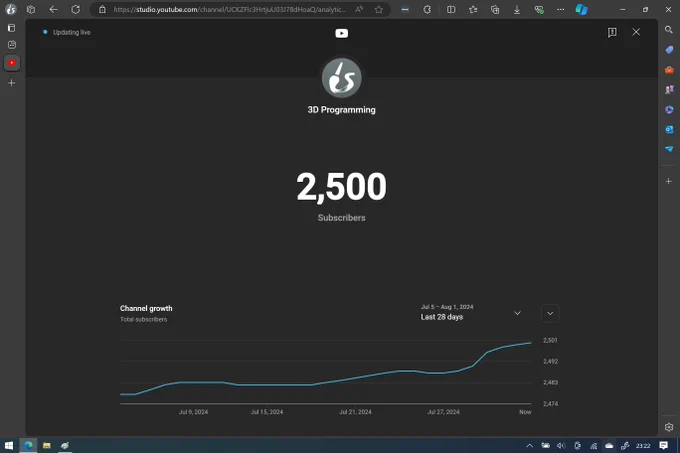680x453 pixels.
Task: Click the 2,500 subscriber count
Action: pos(342,186)
